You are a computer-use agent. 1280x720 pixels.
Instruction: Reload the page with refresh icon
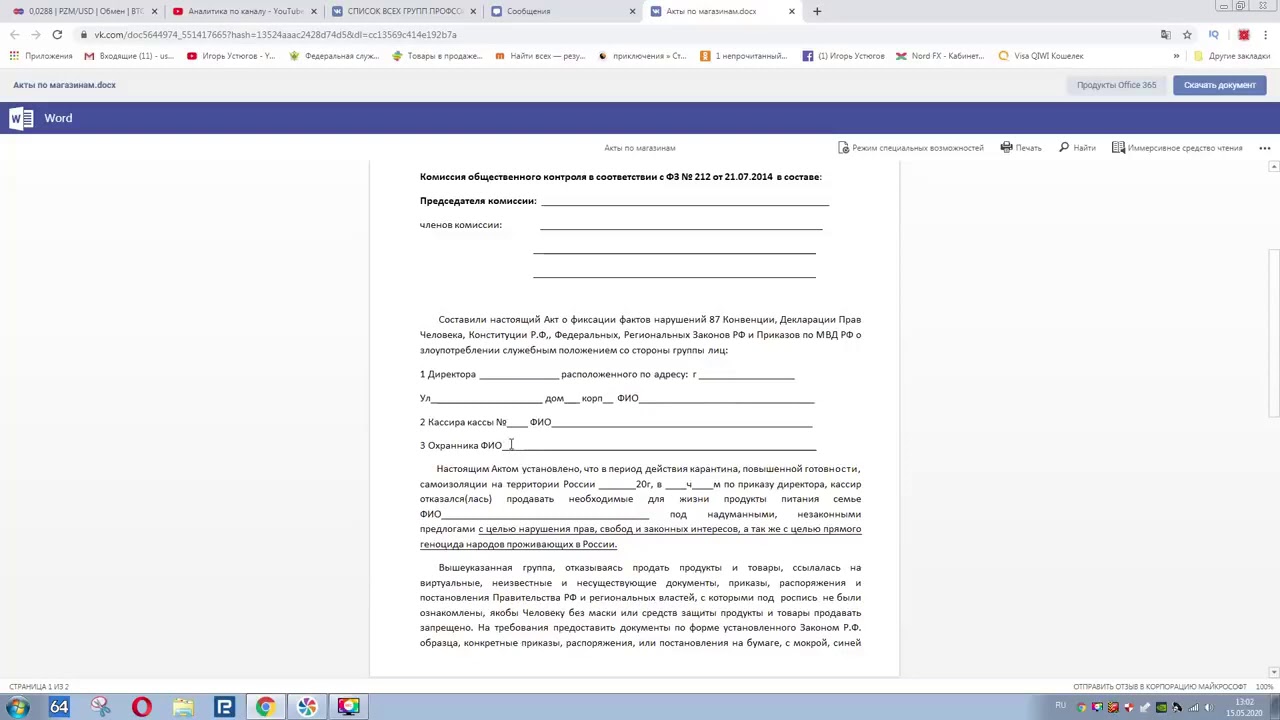(x=57, y=35)
